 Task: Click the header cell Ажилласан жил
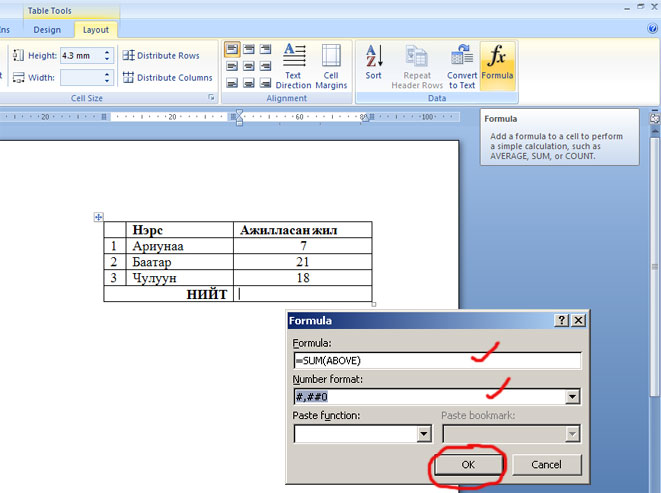click(x=303, y=230)
